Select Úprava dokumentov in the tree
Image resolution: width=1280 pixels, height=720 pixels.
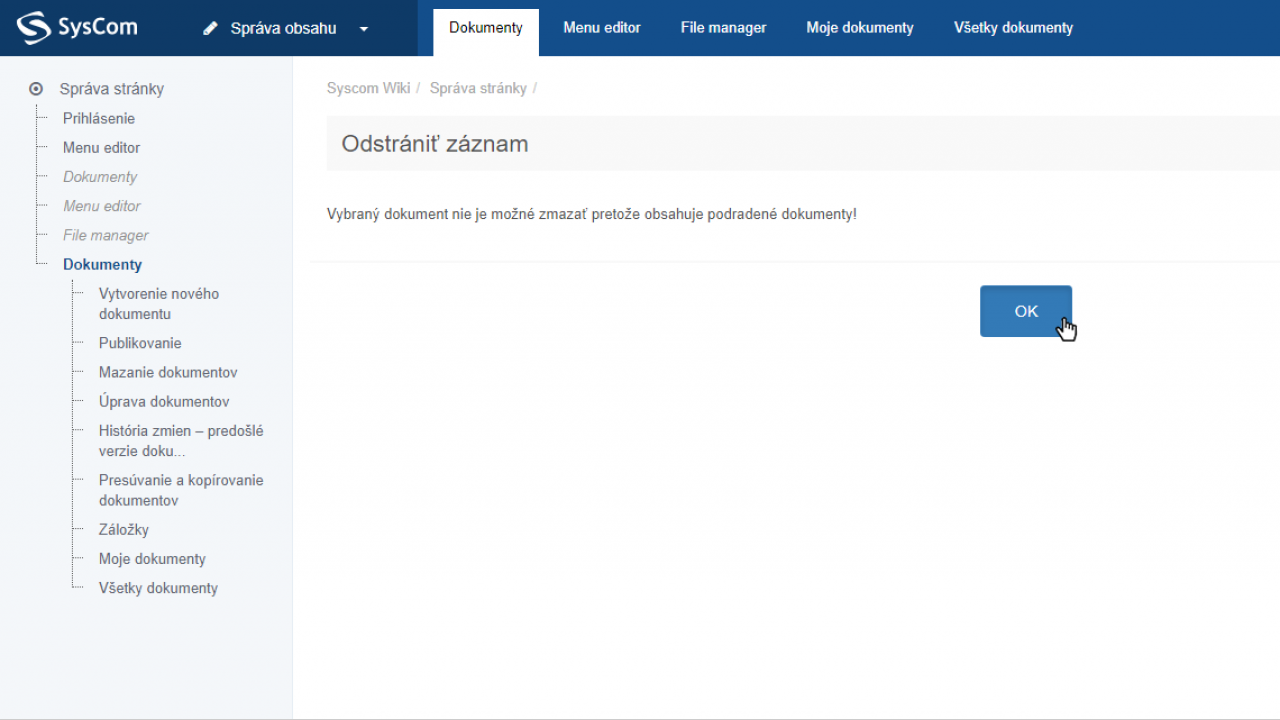pyautogui.click(x=164, y=401)
